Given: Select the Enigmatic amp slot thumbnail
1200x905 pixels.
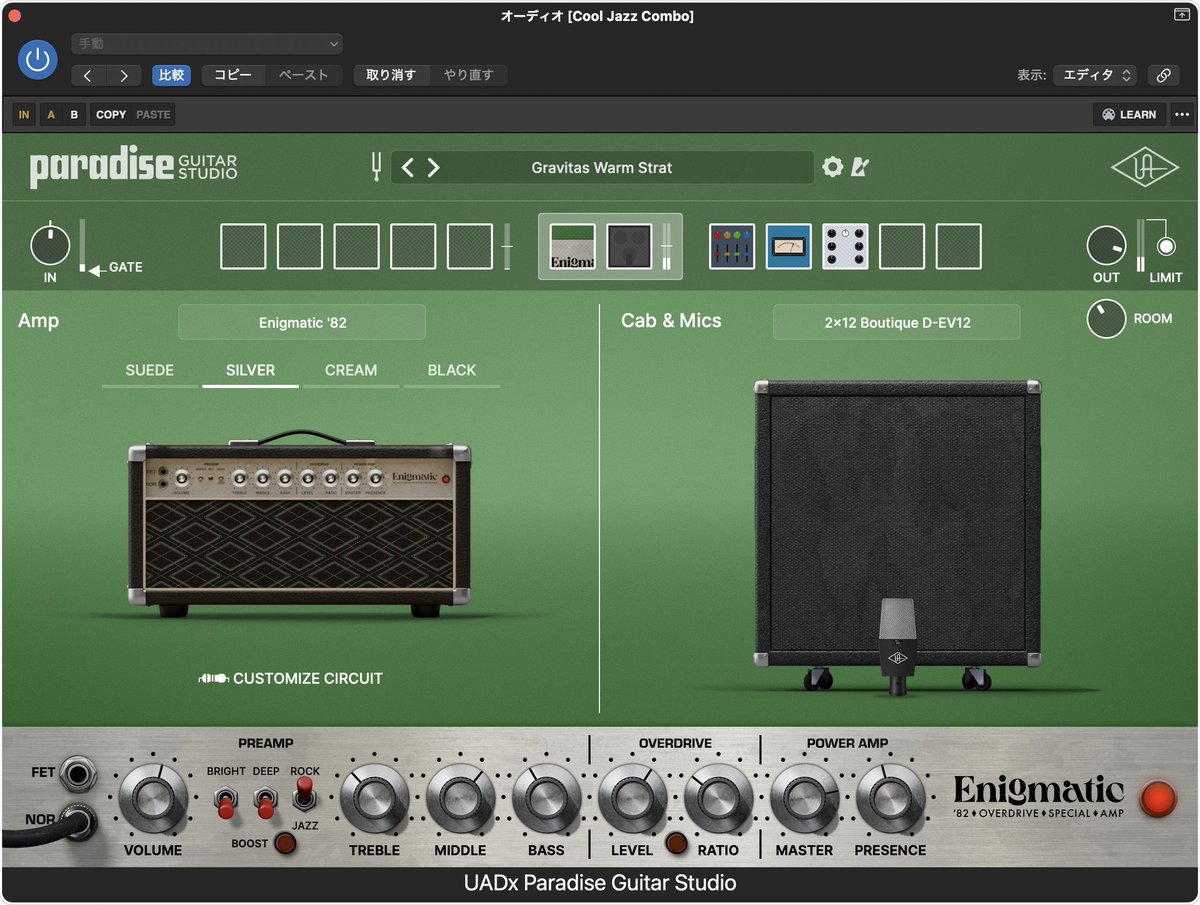Looking at the screenshot, I should click(573, 246).
